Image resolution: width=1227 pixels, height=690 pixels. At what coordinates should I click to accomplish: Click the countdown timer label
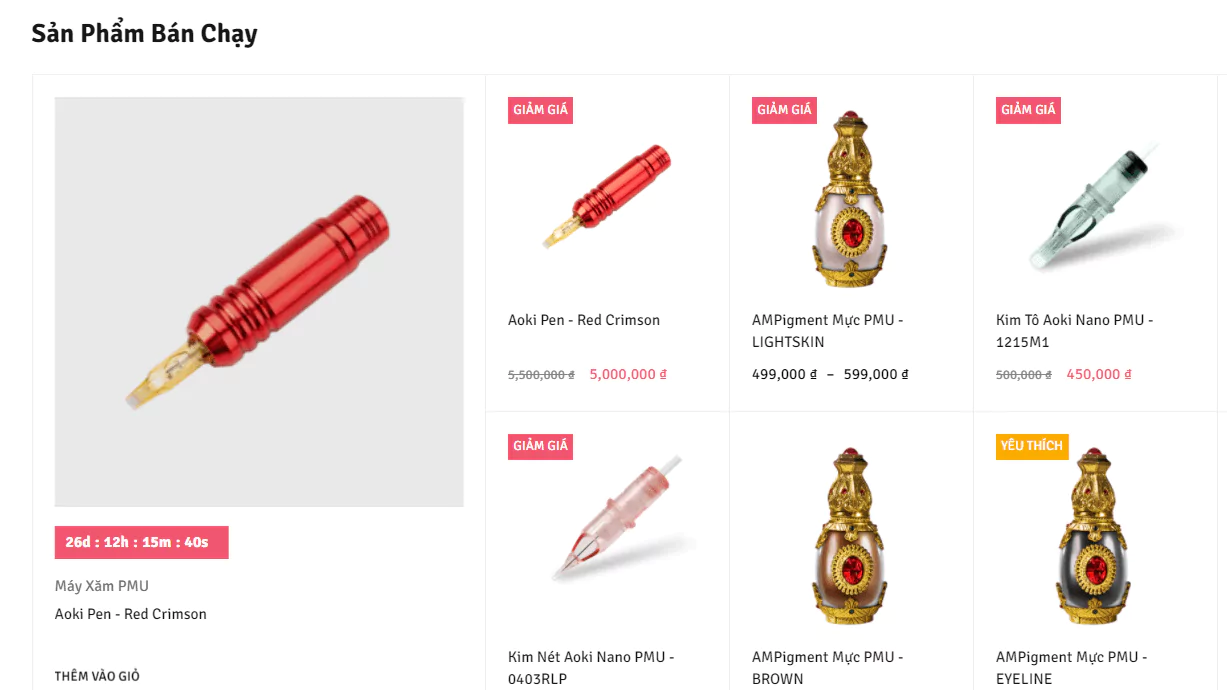[141, 542]
